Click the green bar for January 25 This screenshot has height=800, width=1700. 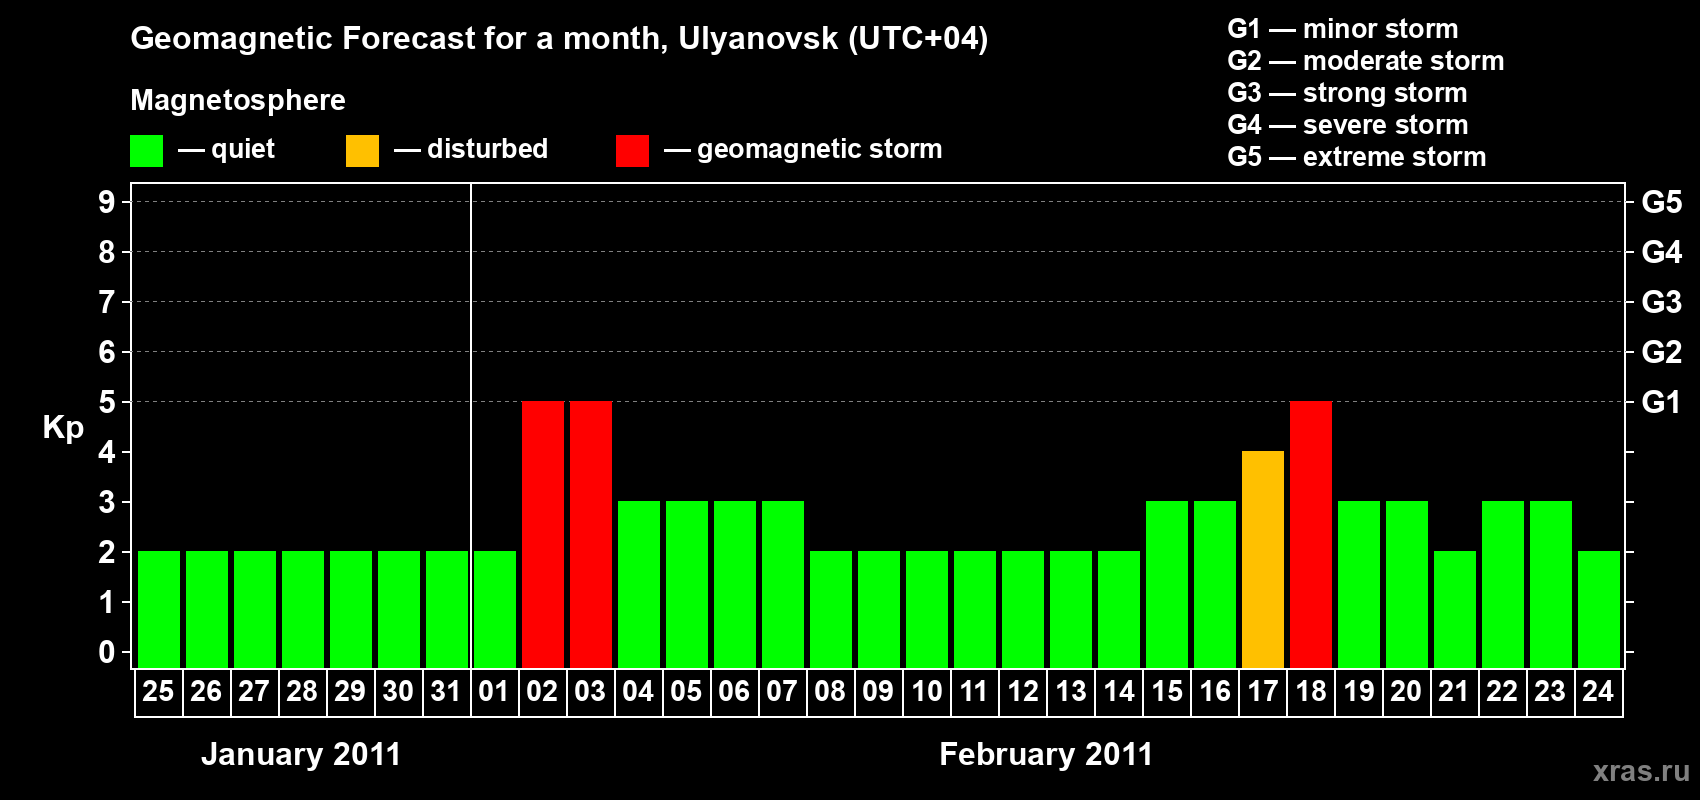(159, 609)
